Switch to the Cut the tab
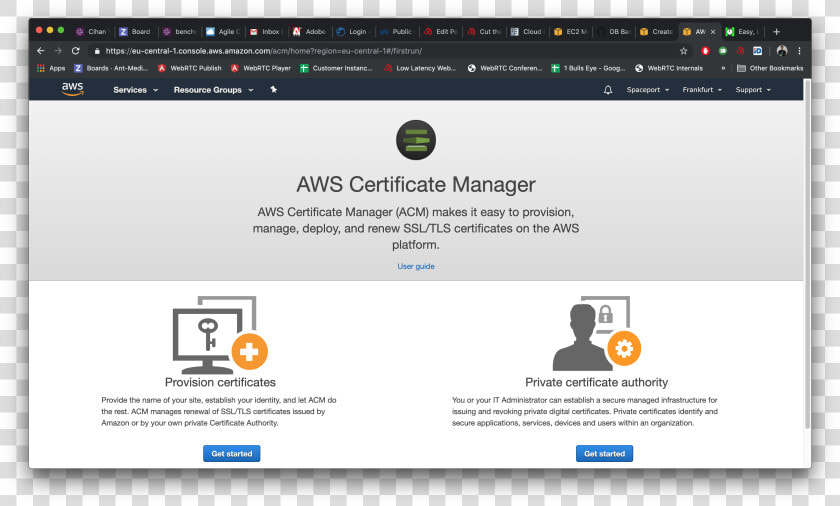Image resolution: width=840 pixels, height=506 pixels. [x=484, y=32]
